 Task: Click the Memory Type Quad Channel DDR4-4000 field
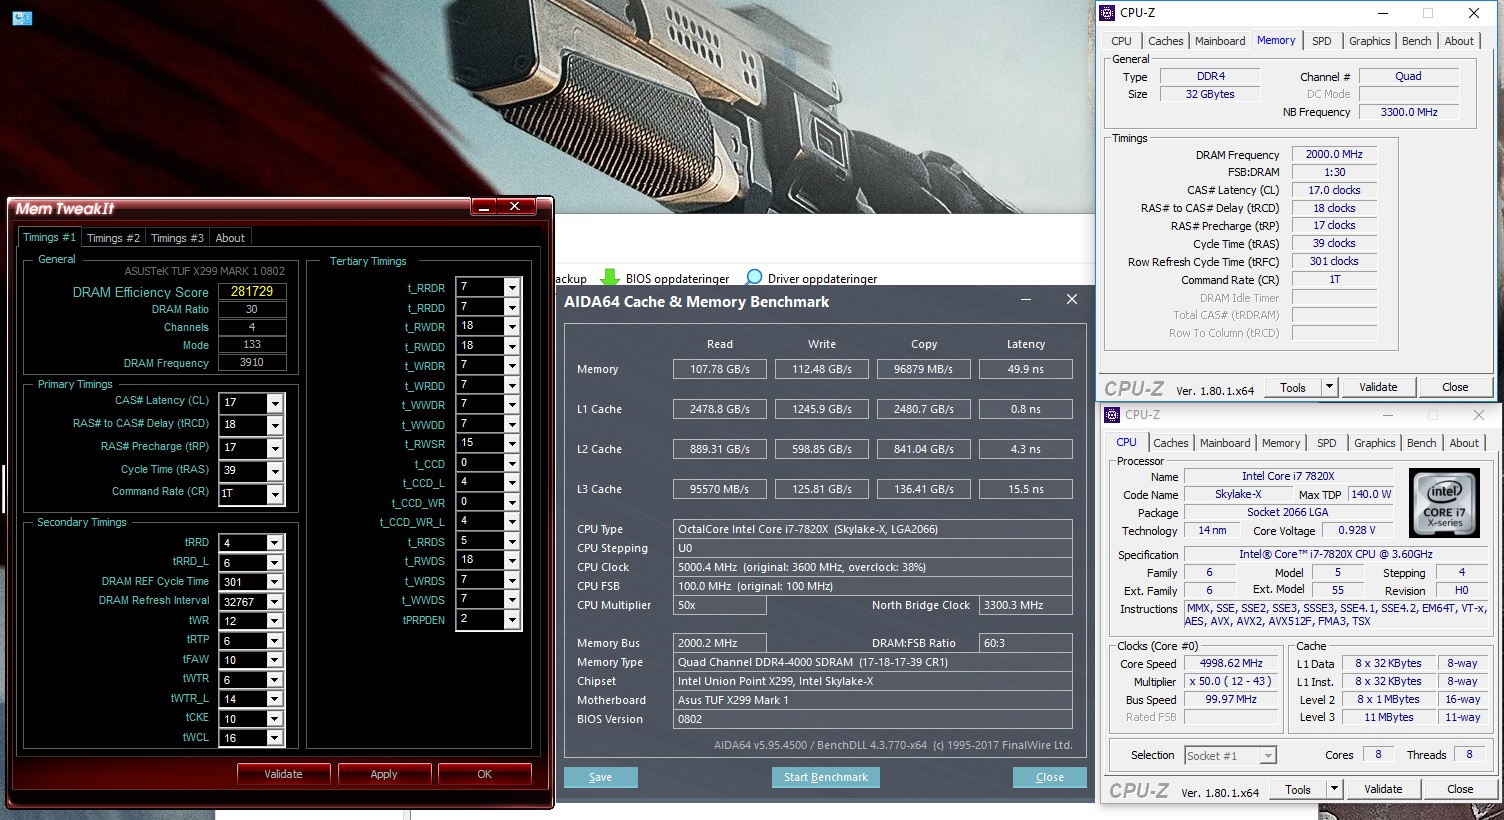pos(873,662)
